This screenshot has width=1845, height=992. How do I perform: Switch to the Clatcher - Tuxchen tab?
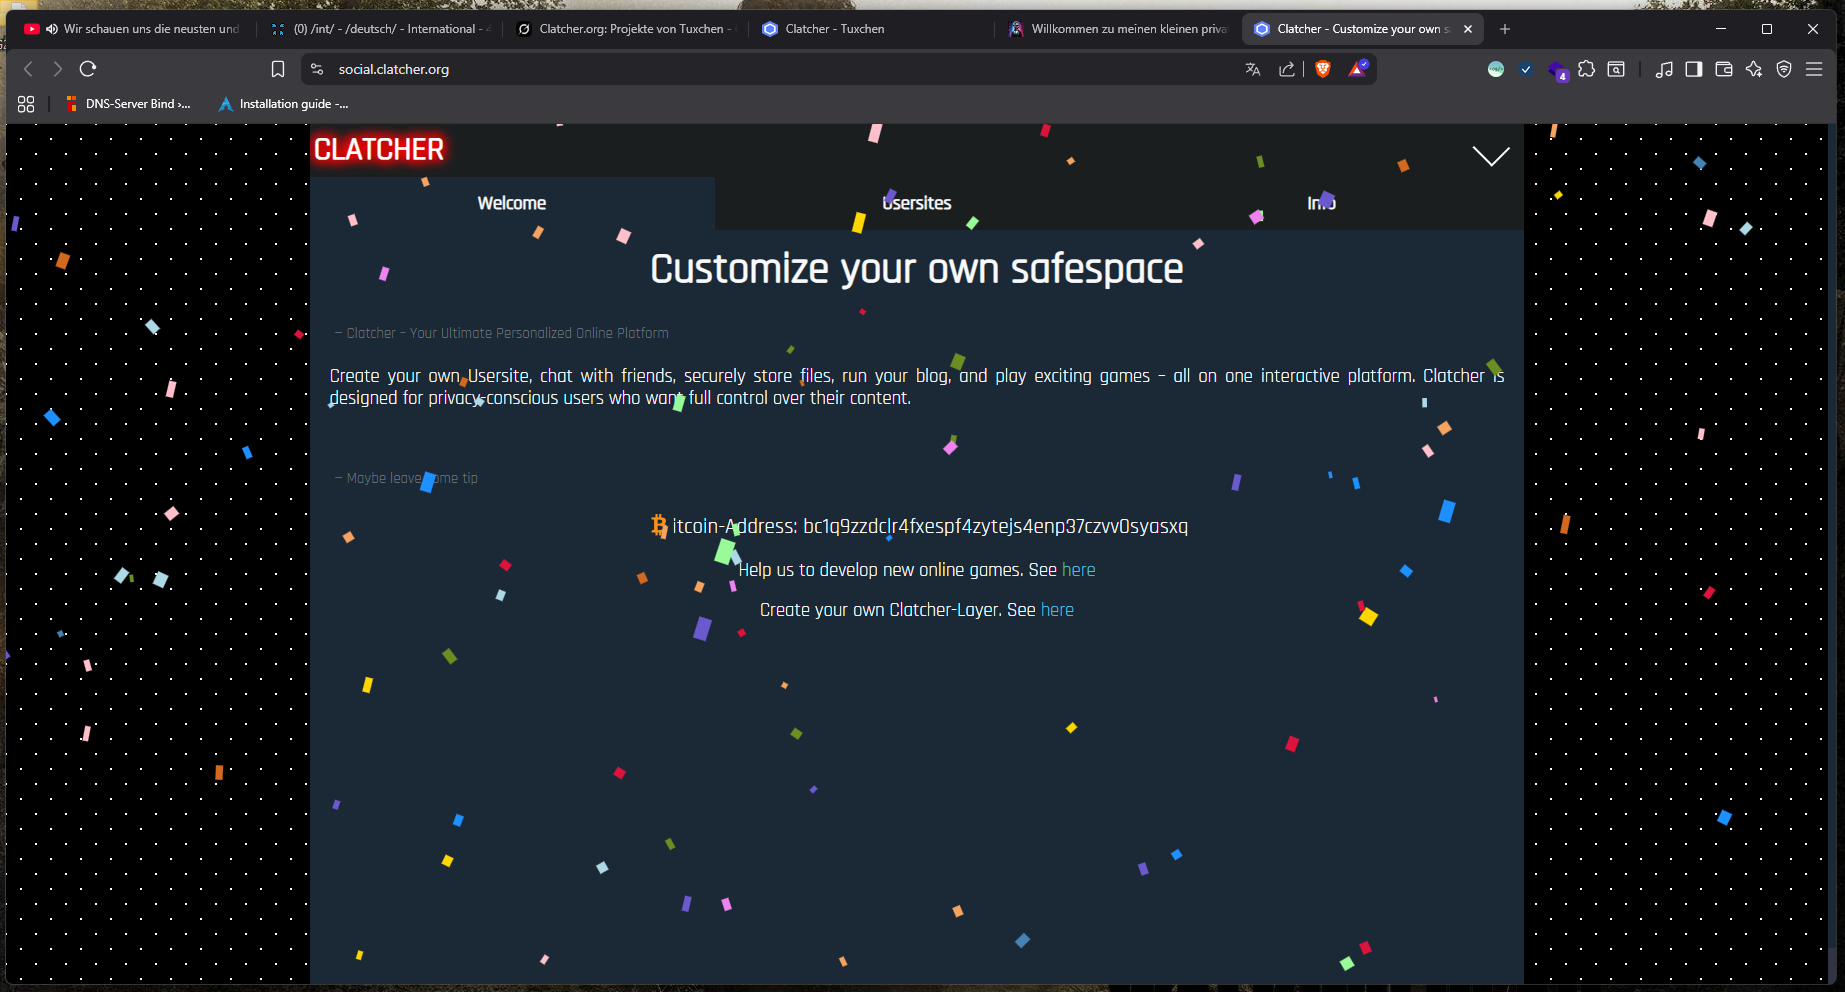click(871, 29)
